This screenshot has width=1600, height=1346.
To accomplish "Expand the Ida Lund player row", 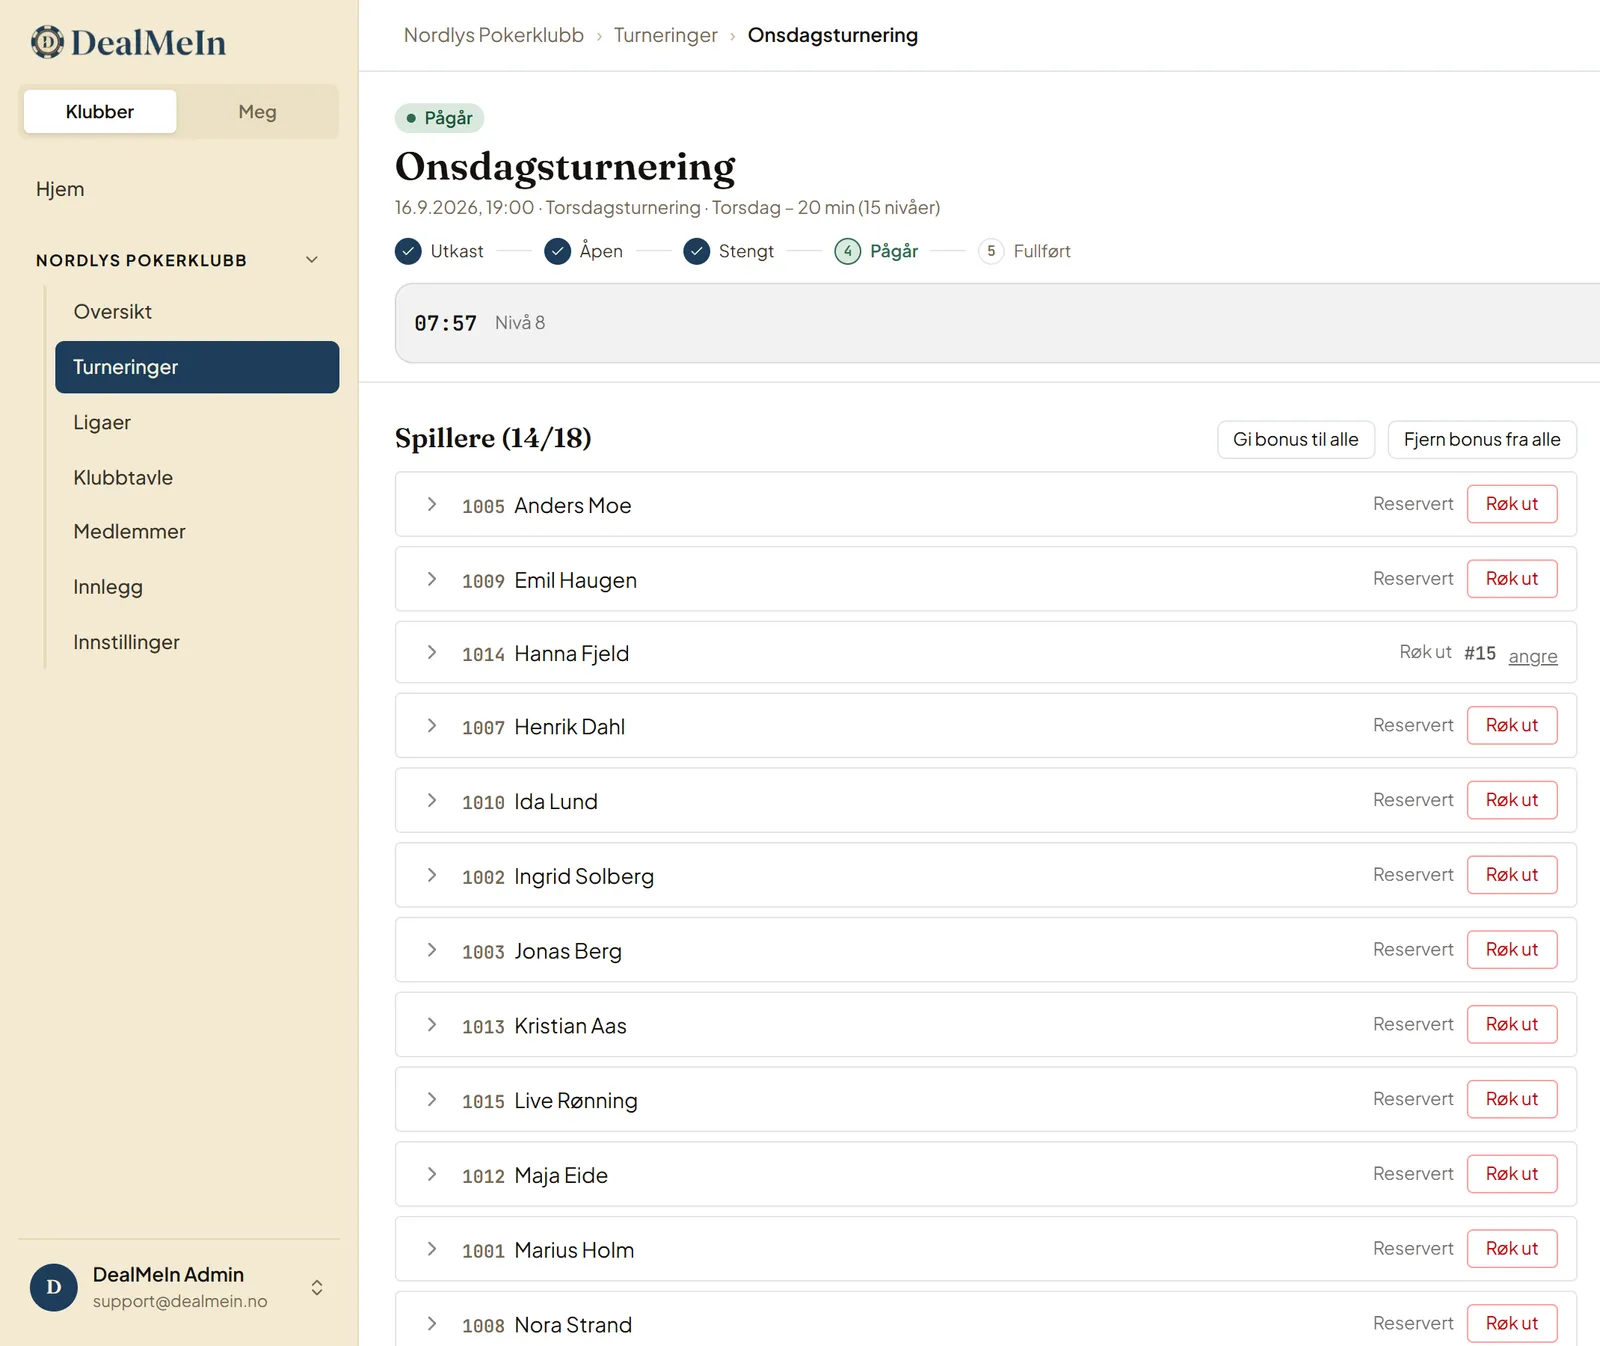I will [432, 800].
